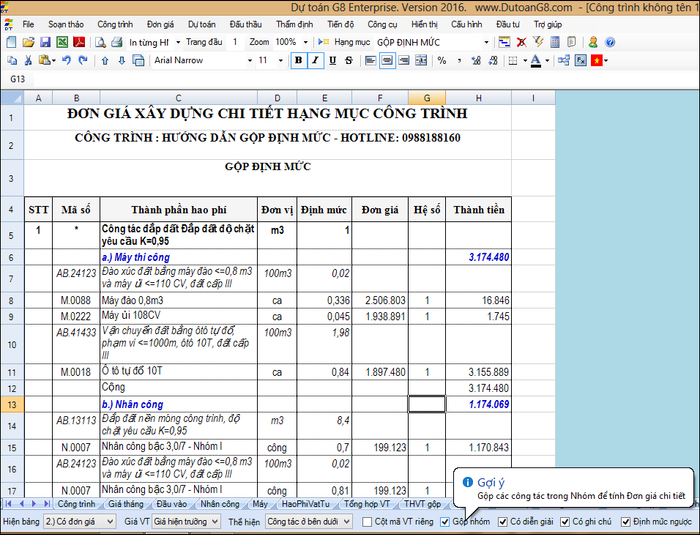Export to Excel using the green icon
700x535 pixels.
point(61,43)
